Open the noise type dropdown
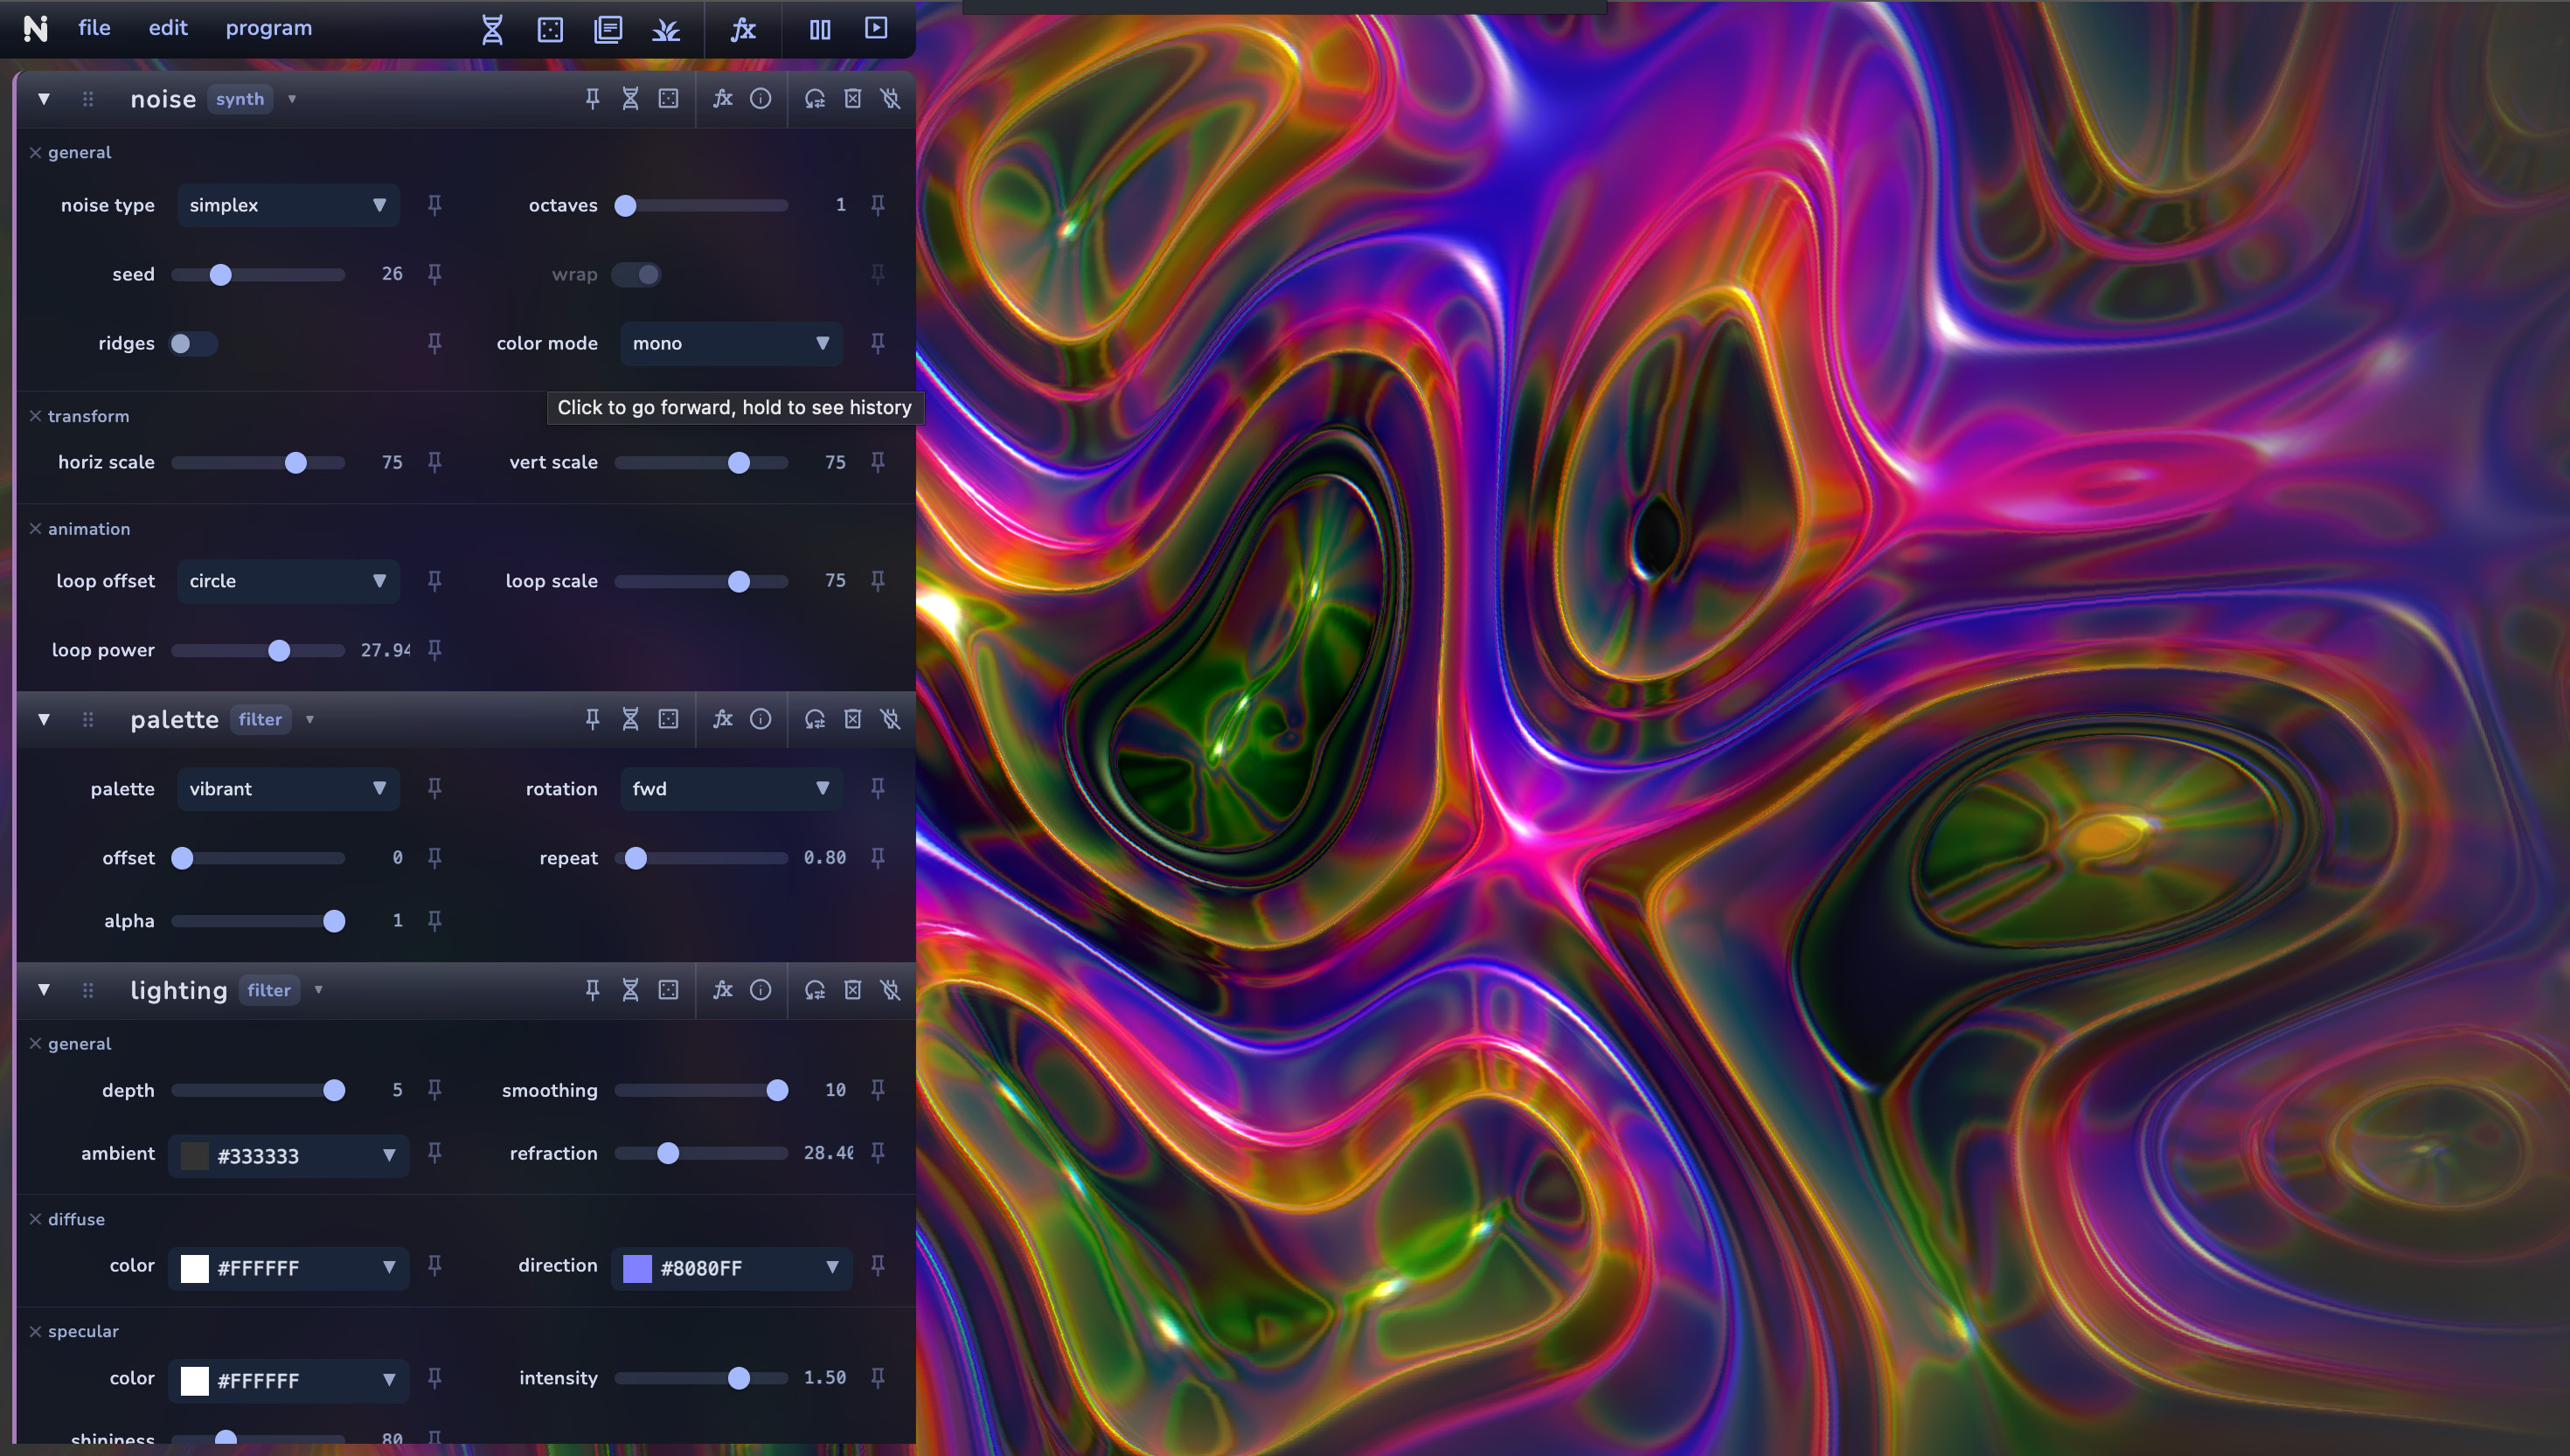 point(288,205)
